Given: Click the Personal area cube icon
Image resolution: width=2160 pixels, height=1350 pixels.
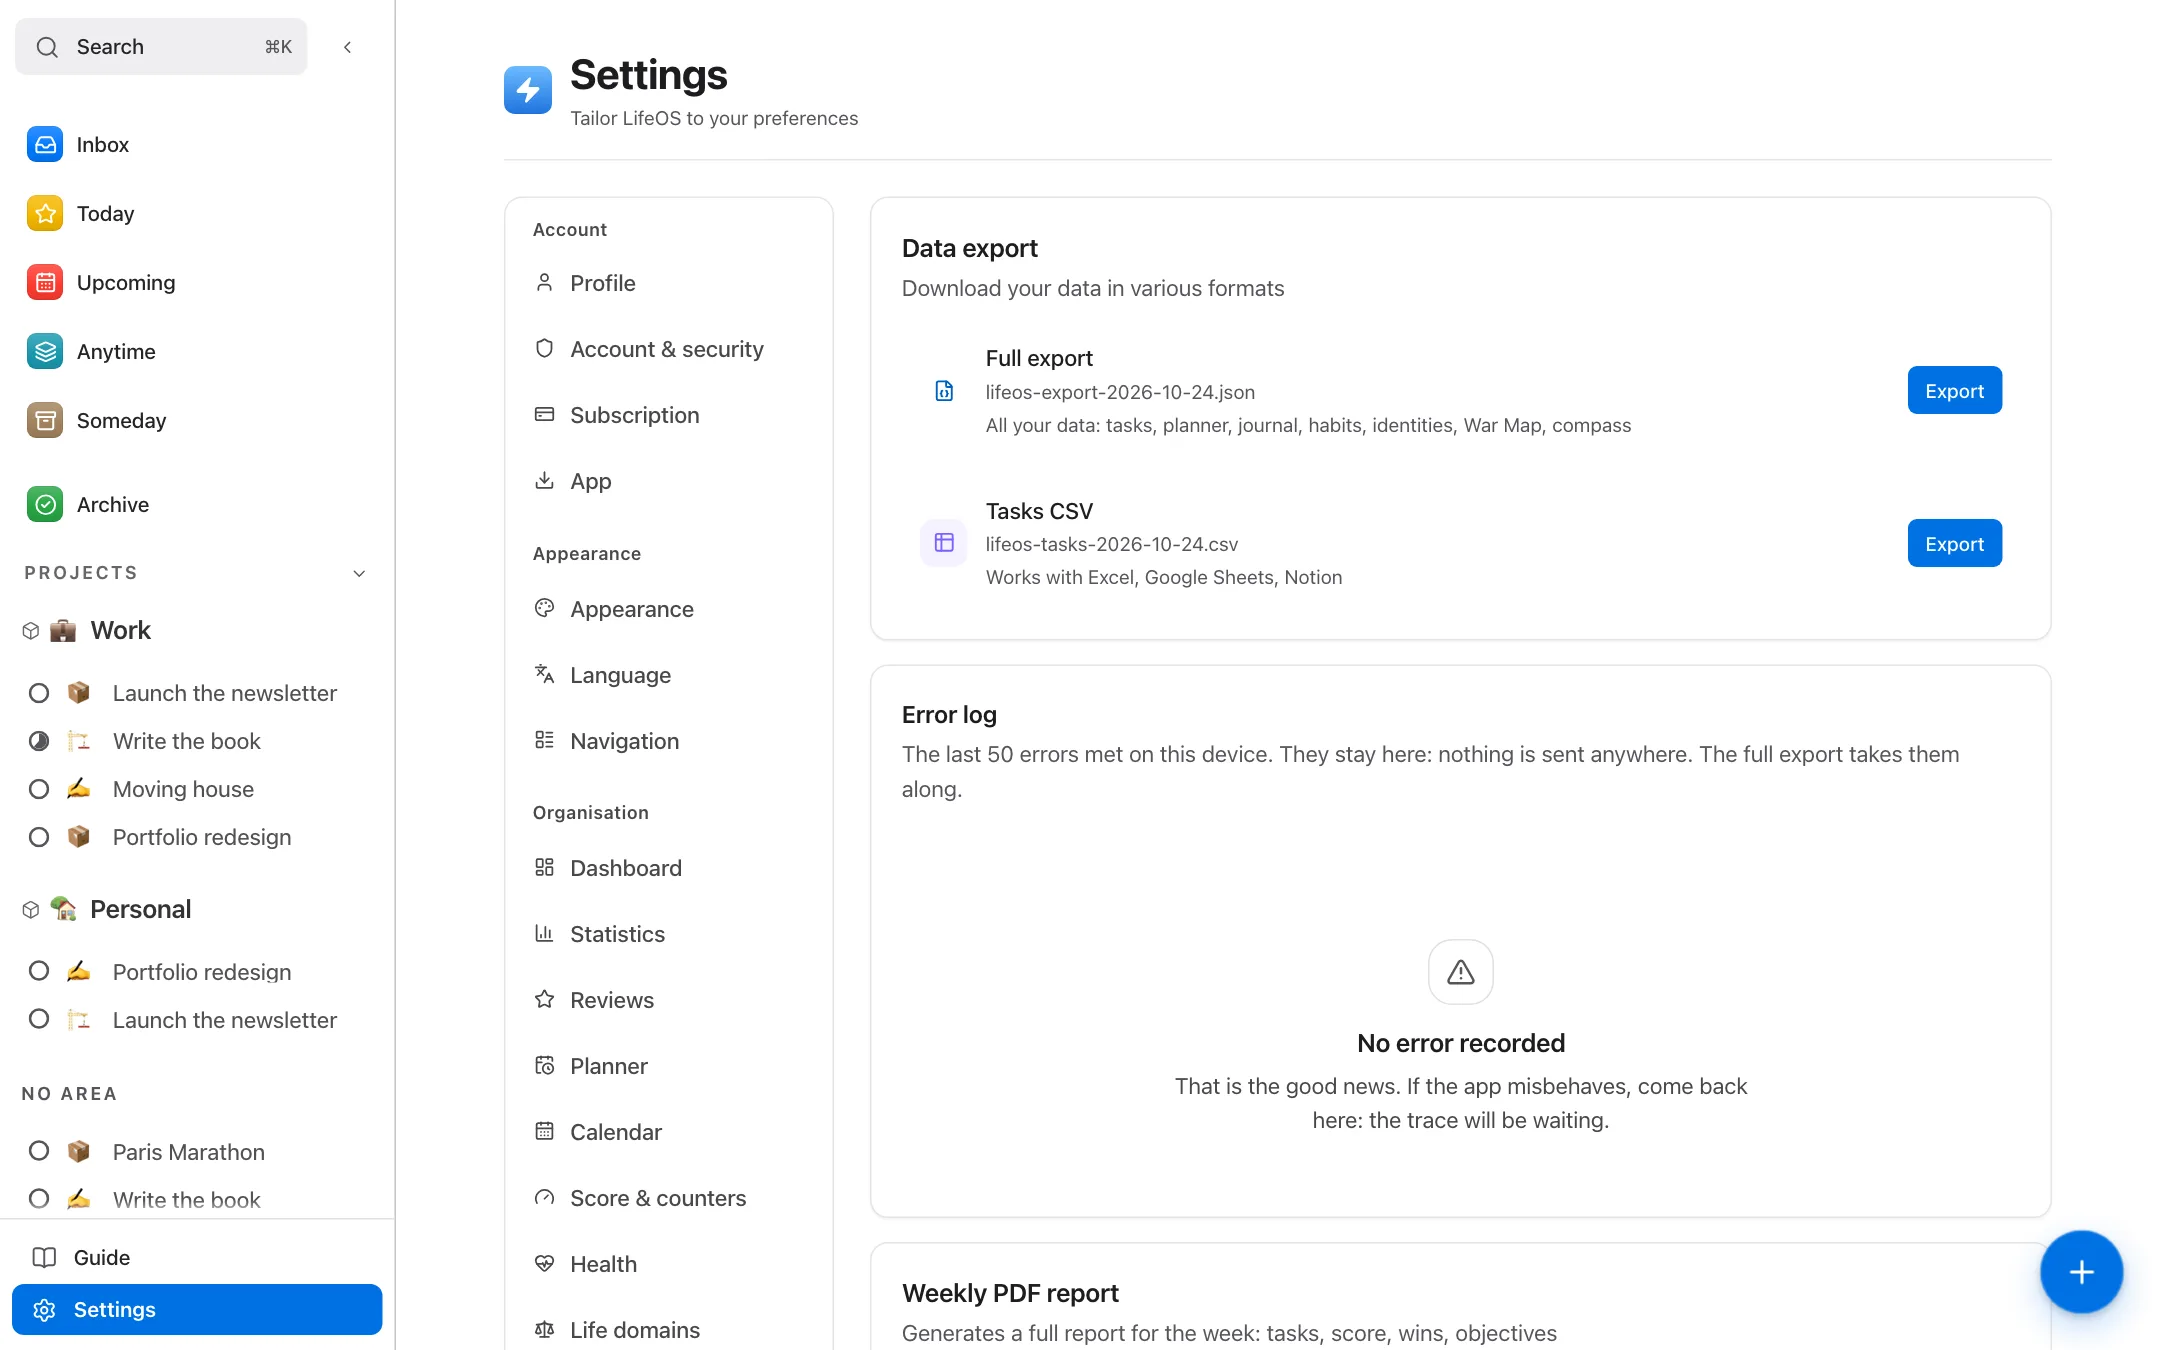Looking at the screenshot, I should tap(31, 910).
